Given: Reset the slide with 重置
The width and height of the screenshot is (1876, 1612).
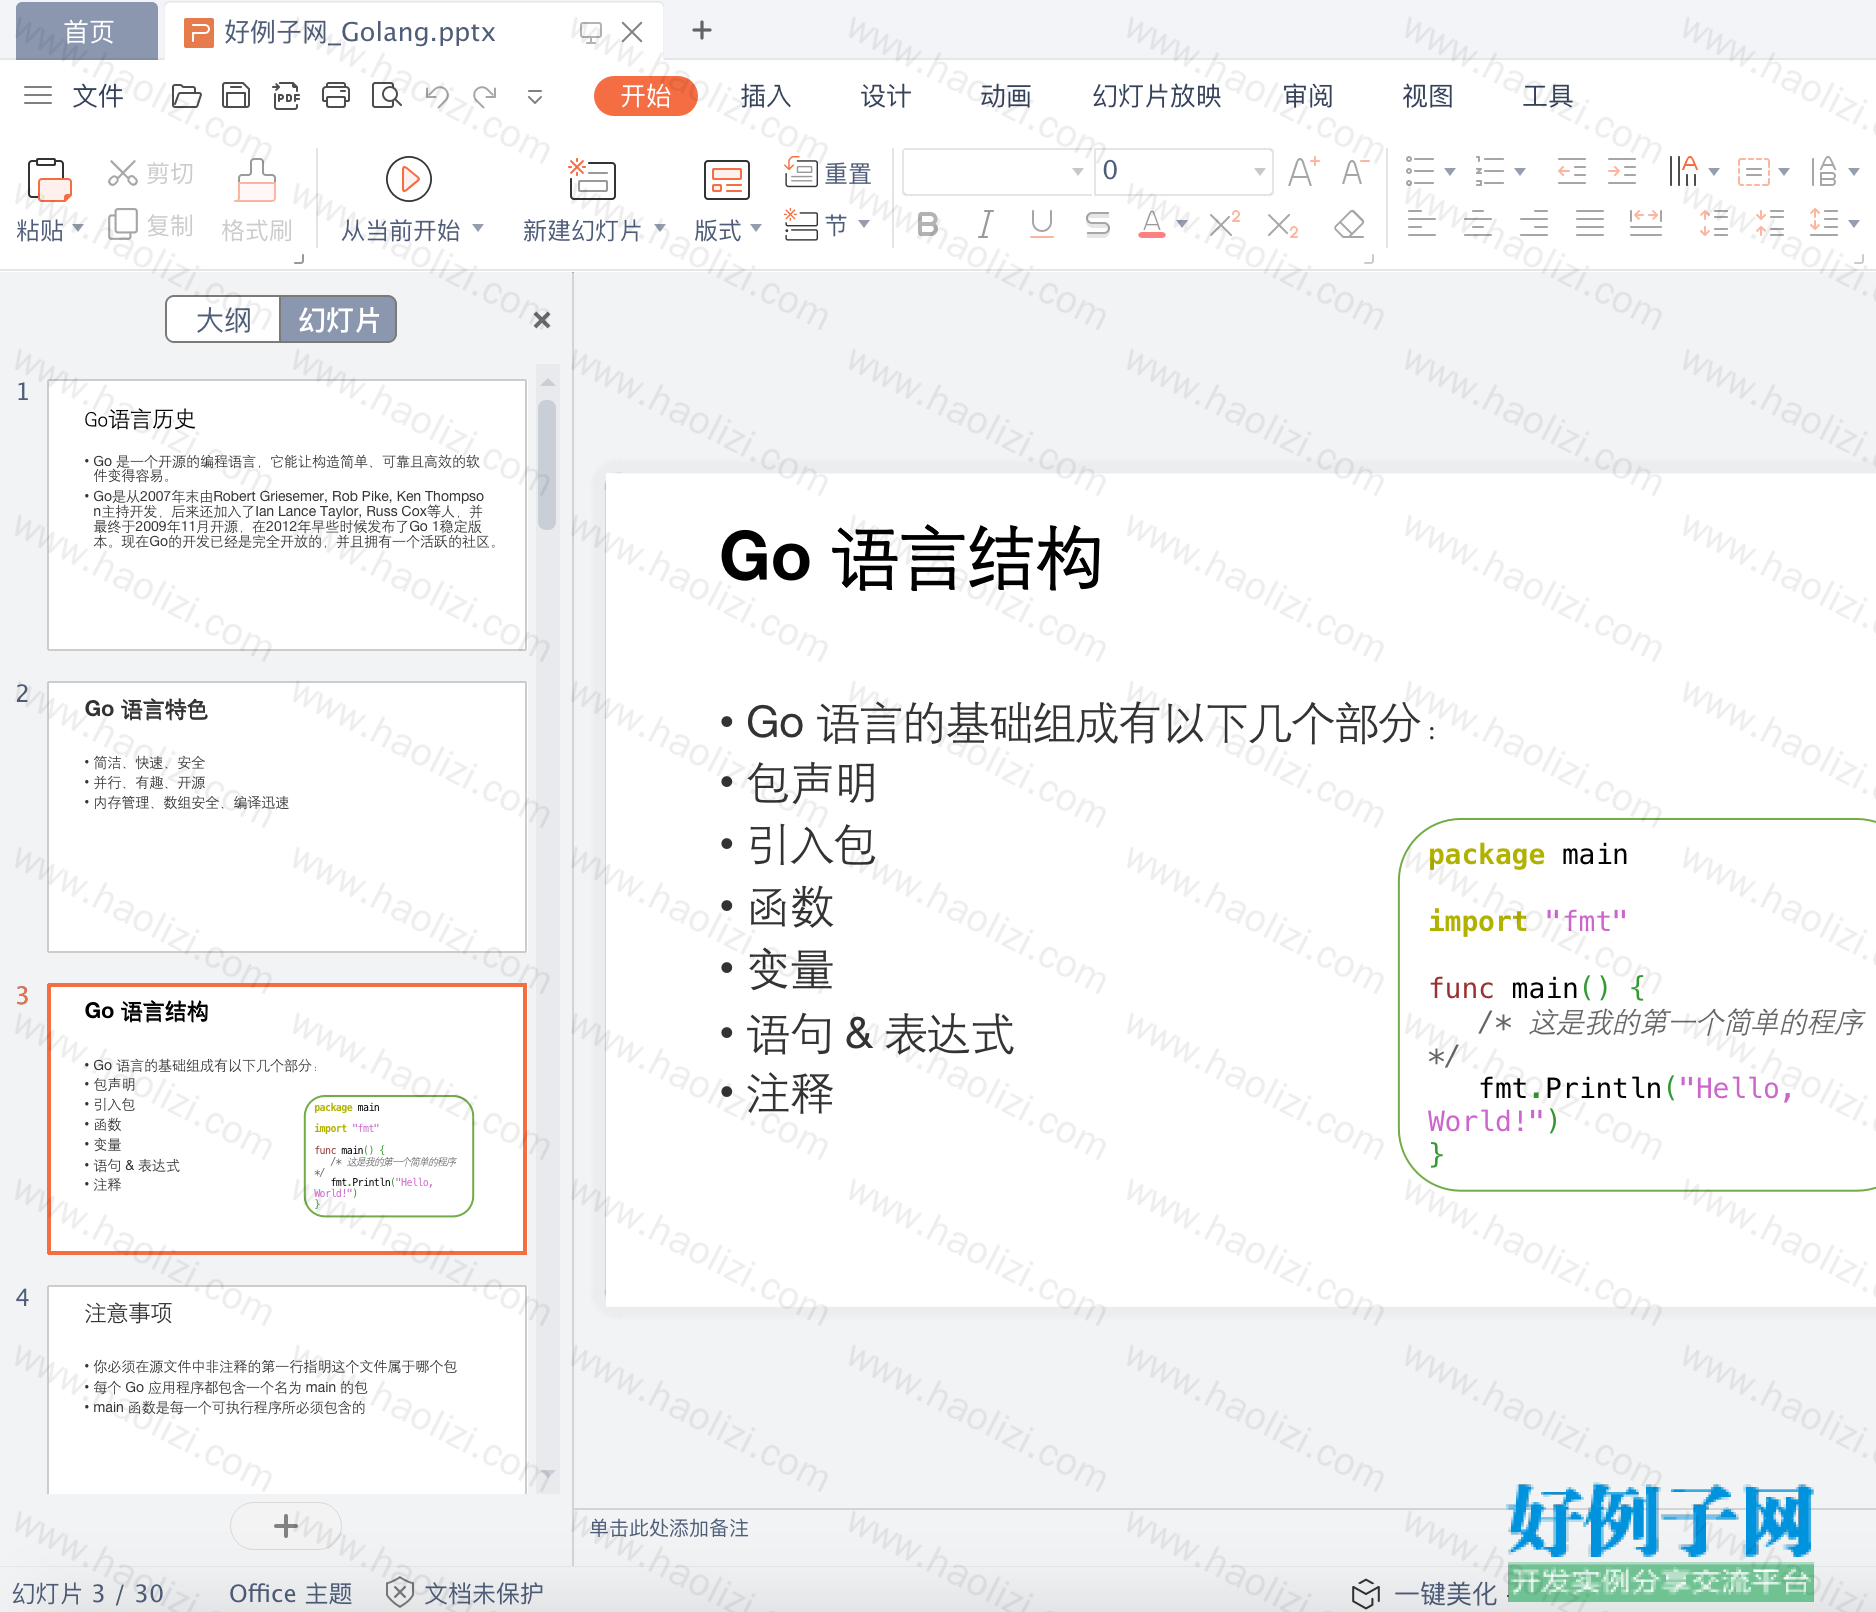Looking at the screenshot, I should pyautogui.click(x=828, y=173).
